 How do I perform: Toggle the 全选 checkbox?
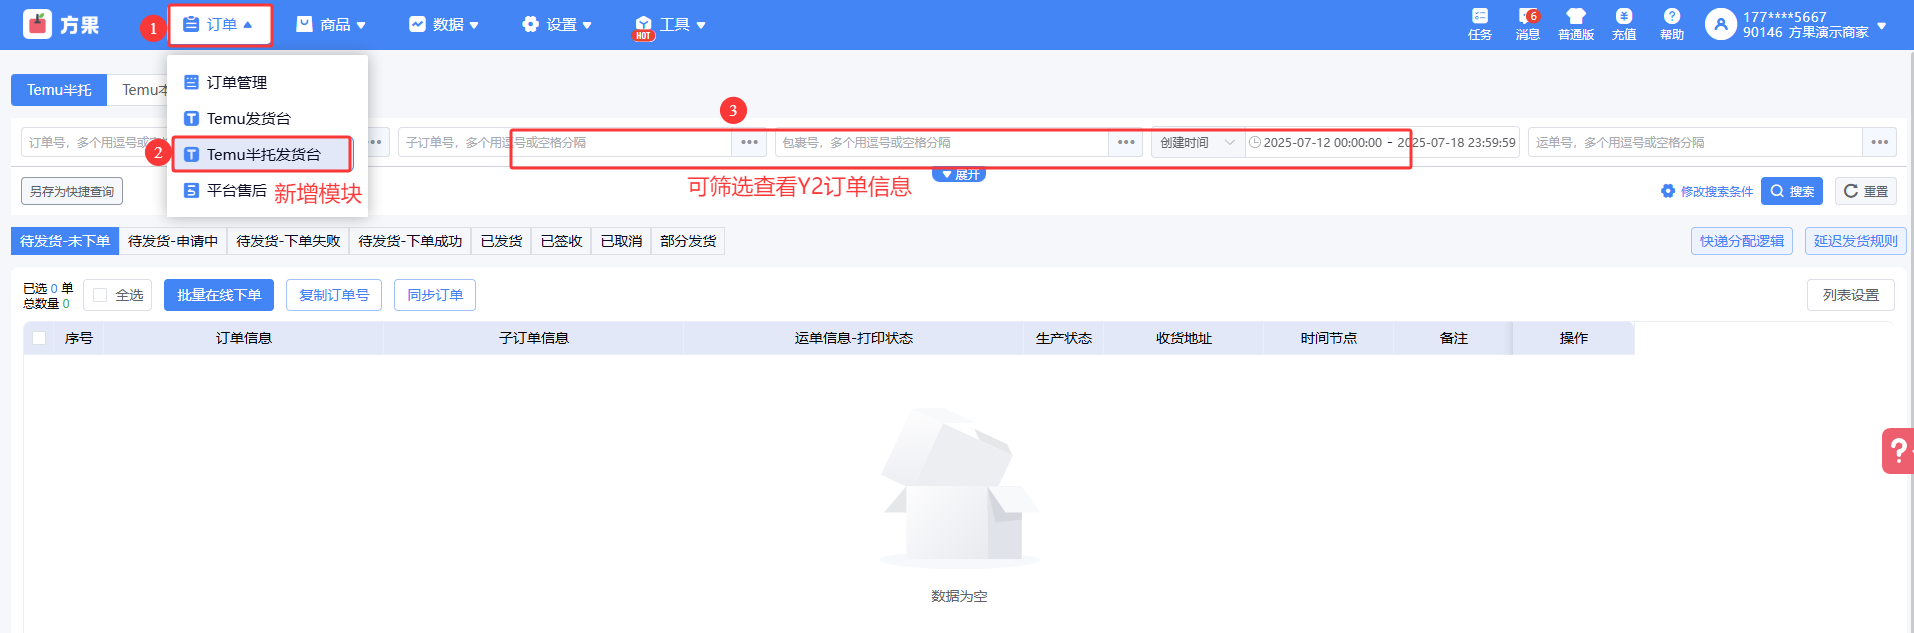click(x=100, y=295)
